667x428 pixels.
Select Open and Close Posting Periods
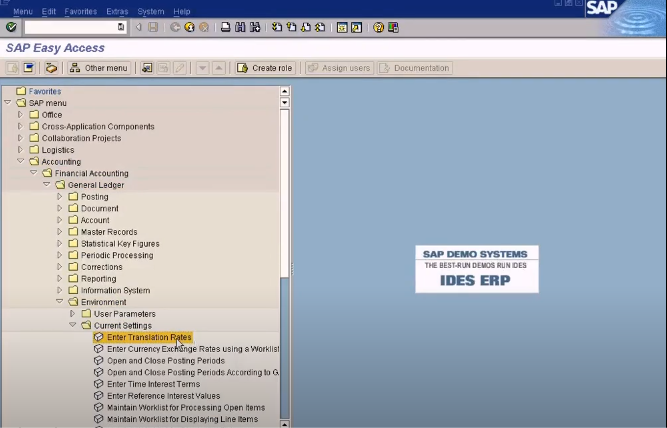click(166, 360)
